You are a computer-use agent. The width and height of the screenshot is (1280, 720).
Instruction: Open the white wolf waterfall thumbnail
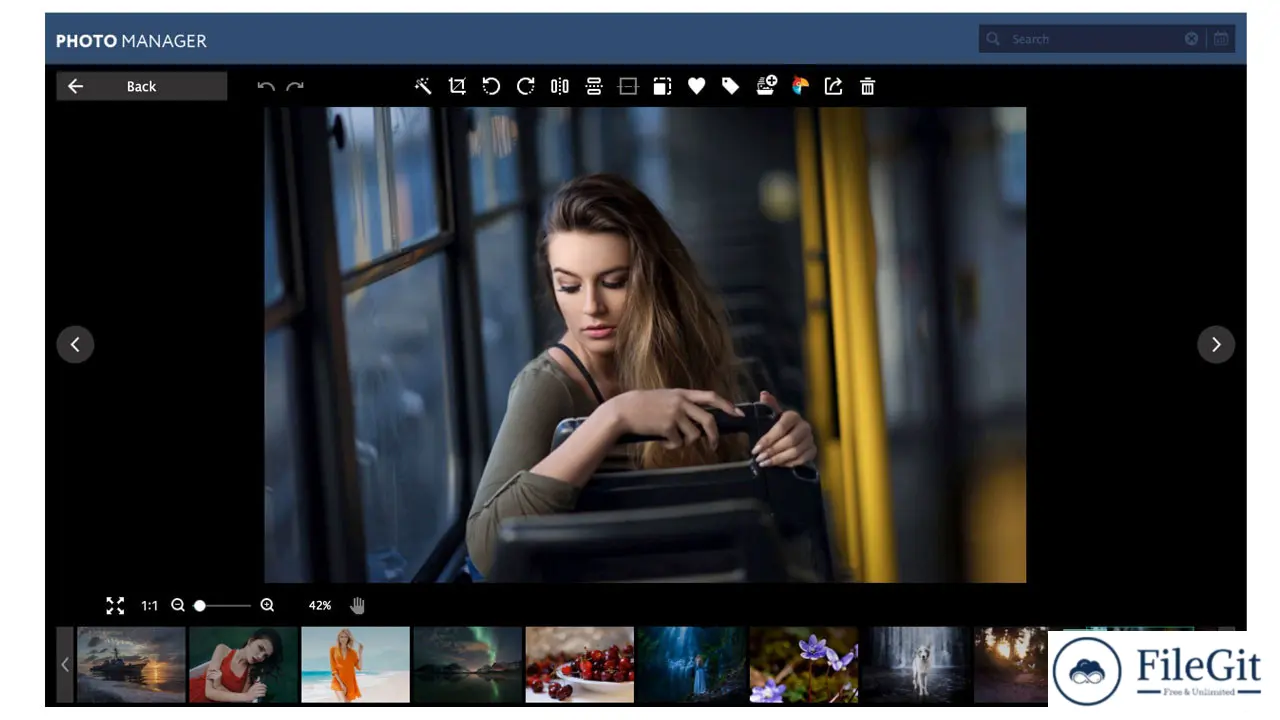click(915, 664)
